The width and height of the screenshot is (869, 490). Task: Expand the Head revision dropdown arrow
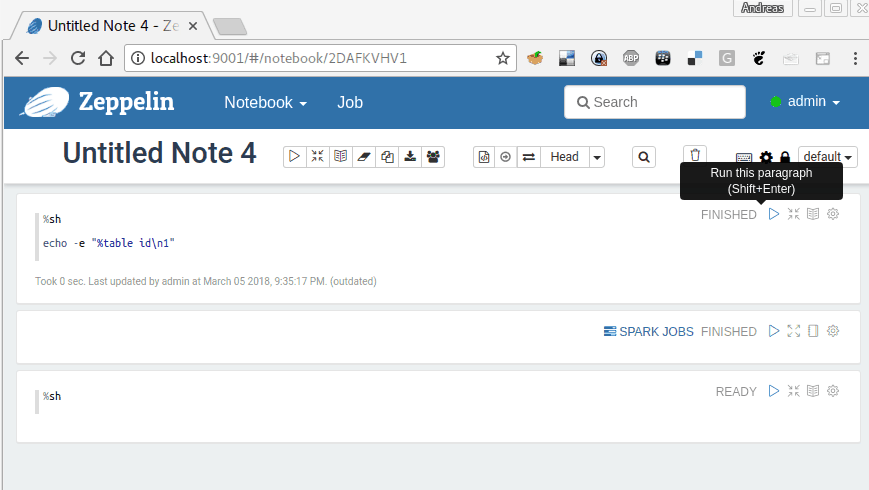pos(597,157)
